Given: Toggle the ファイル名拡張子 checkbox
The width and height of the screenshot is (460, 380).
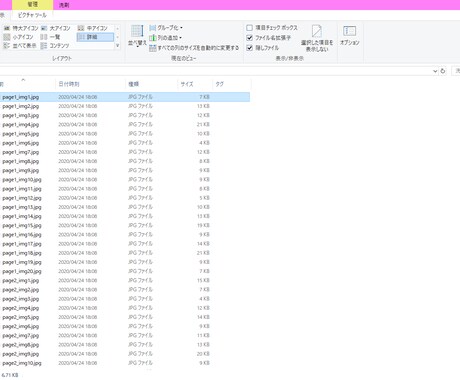Looking at the screenshot, I should point(249,38).
